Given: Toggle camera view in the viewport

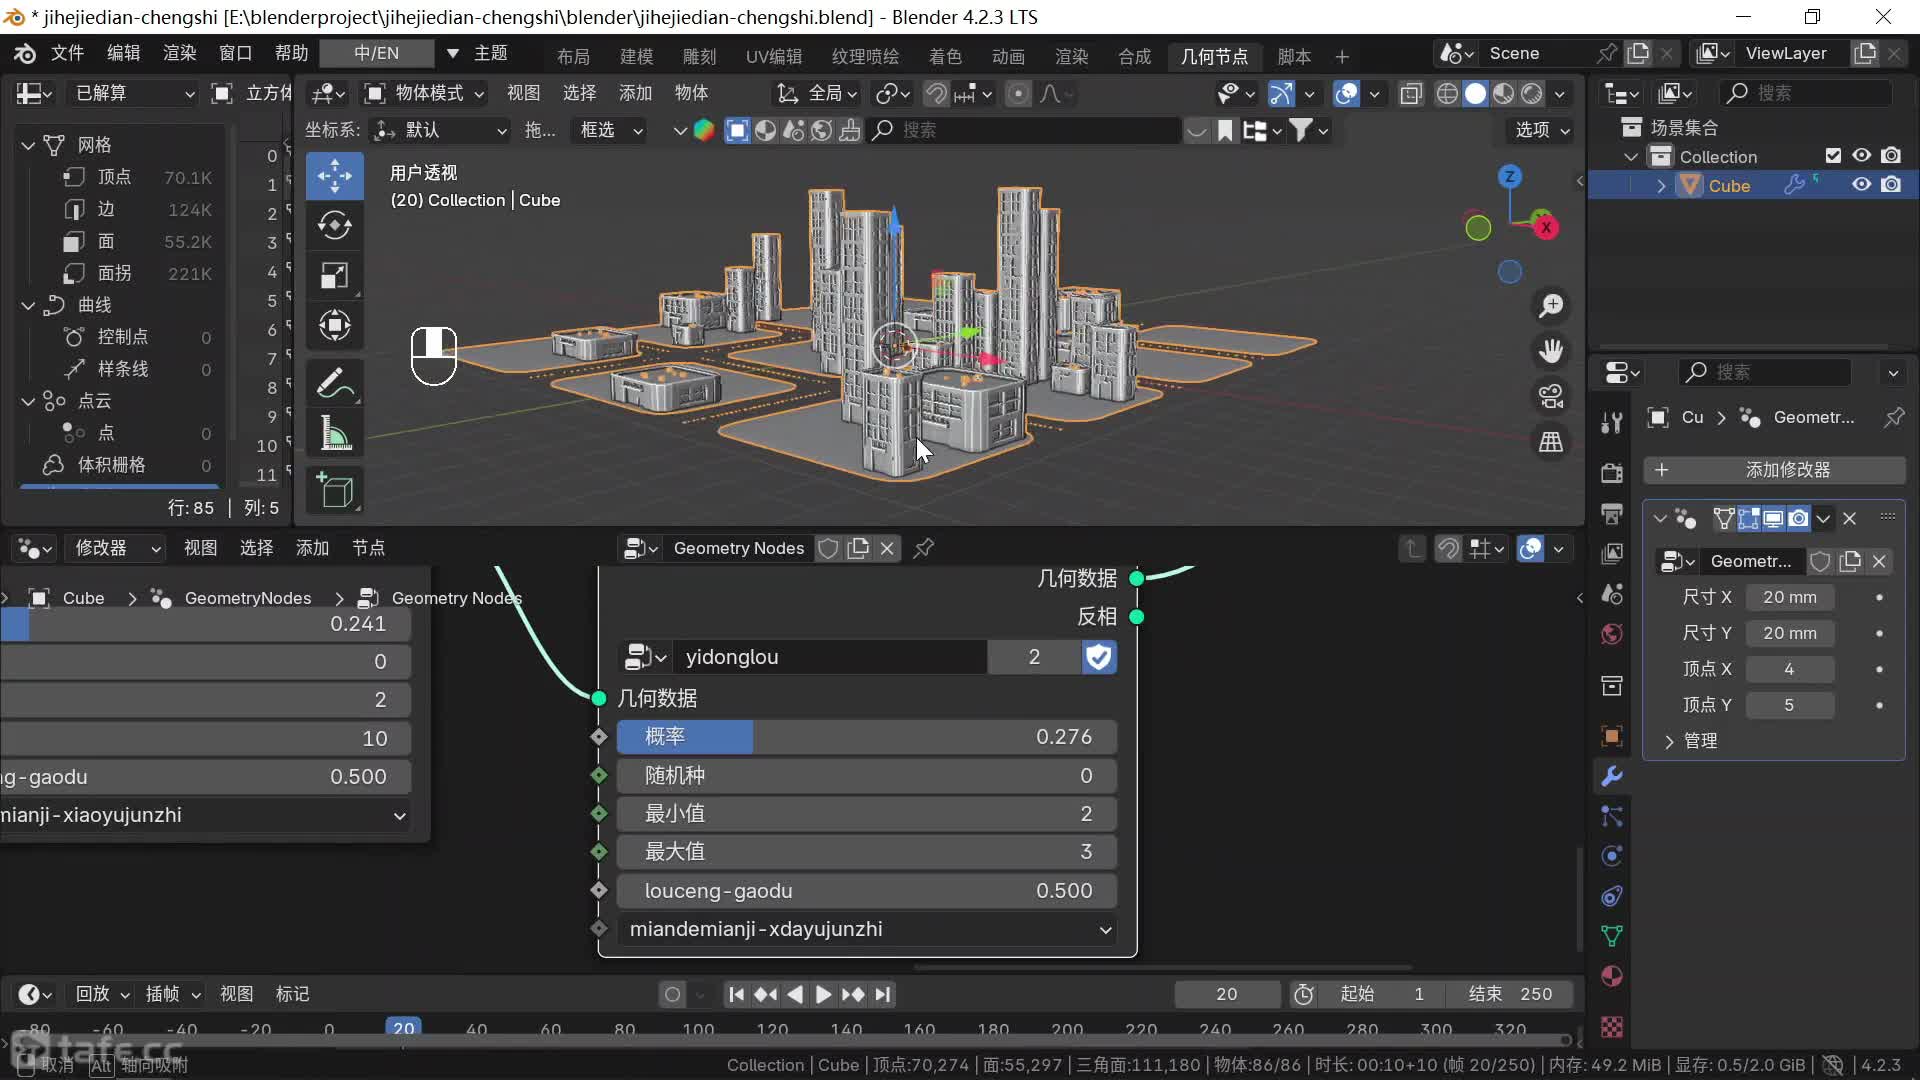Looking at the screenshot, I should coord(1551,396).
